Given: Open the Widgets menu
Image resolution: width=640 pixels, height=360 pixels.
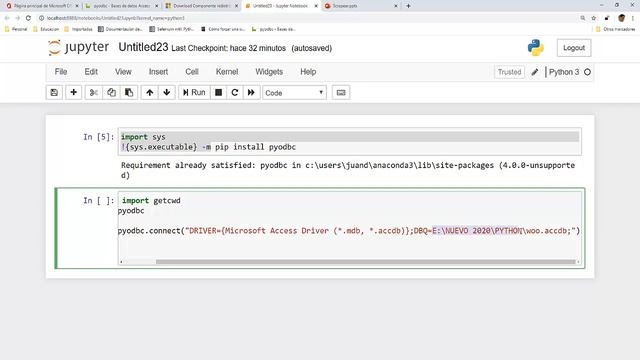Looking at the screenshot, I should point(269,72).
